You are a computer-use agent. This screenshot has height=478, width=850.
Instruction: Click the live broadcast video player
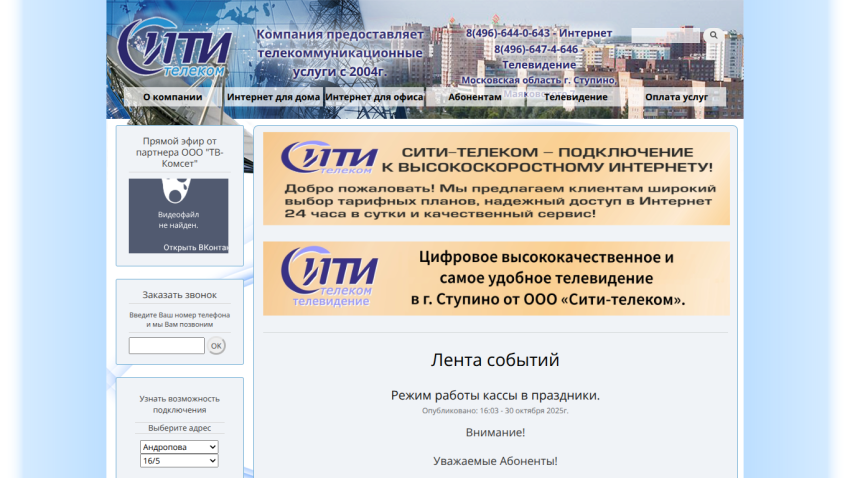[x=178, y=216]
